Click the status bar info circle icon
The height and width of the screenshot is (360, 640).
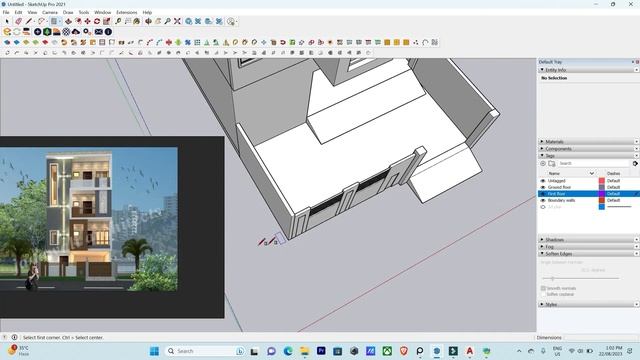coord(14,337)
